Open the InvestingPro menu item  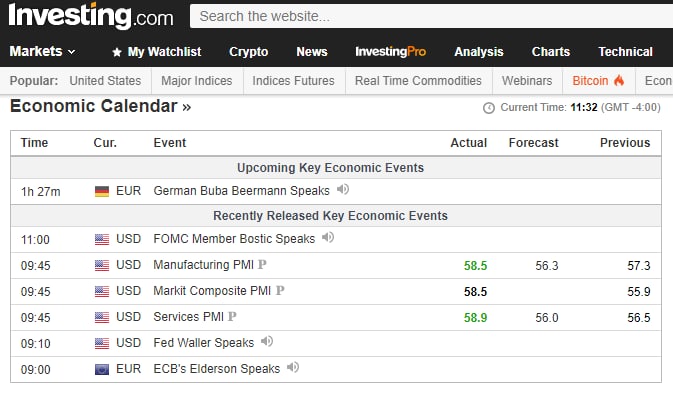tap(391, 52)
